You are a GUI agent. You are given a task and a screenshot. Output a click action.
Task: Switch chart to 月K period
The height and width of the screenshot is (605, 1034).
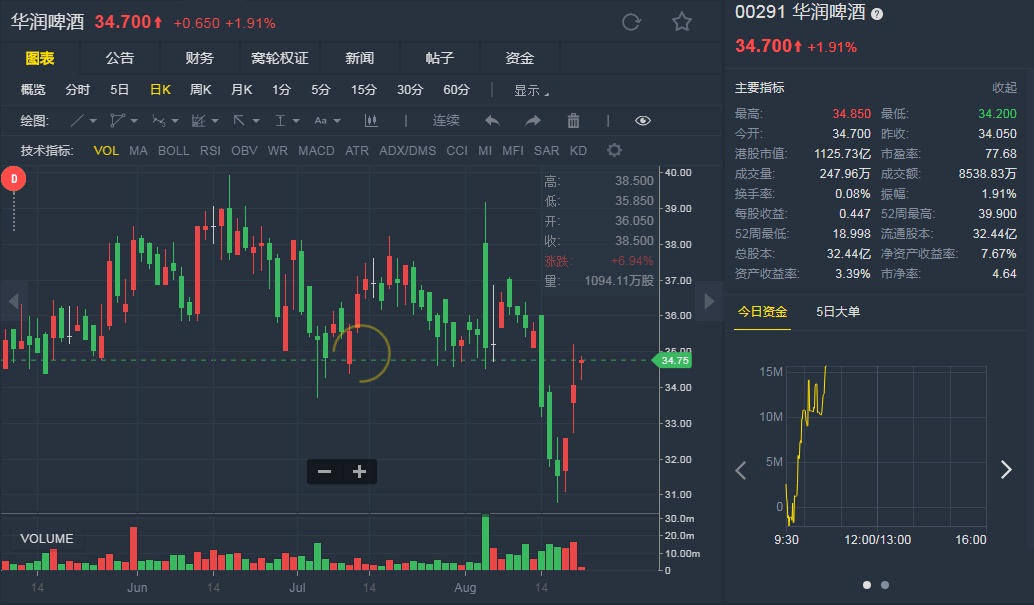[x=241, y=90]
